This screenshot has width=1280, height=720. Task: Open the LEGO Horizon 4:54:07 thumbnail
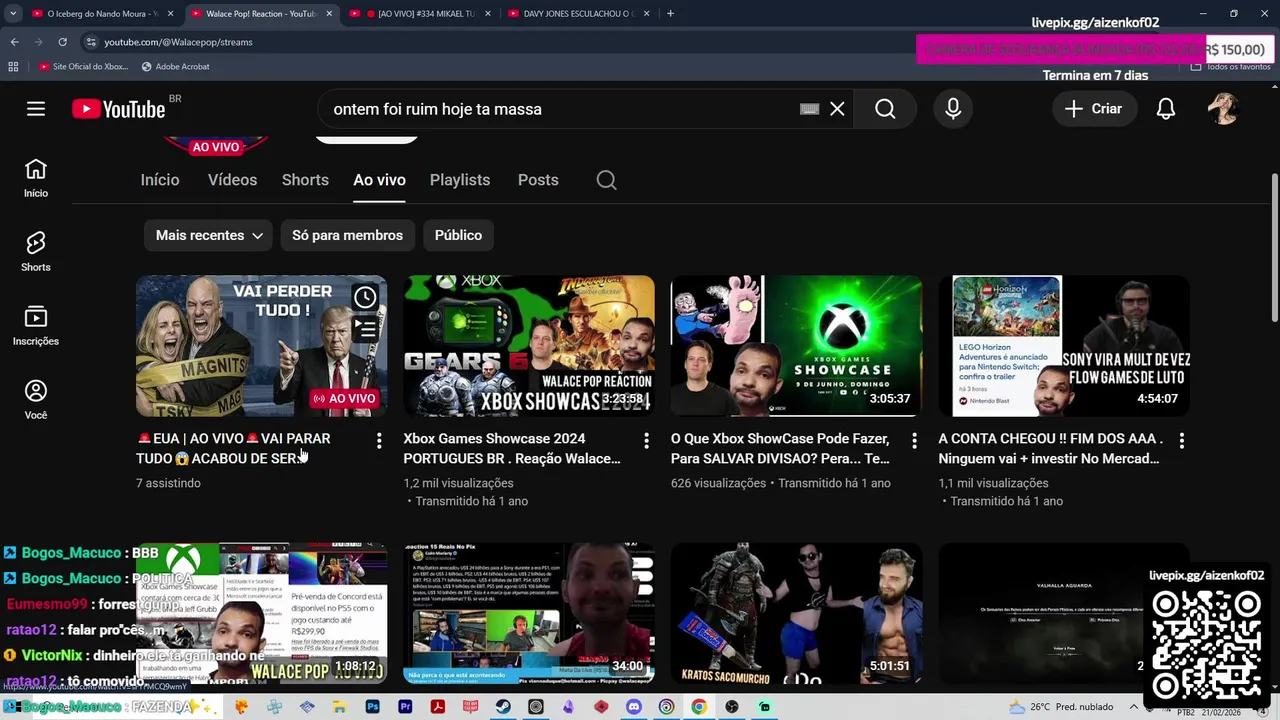pos(1064,346)
